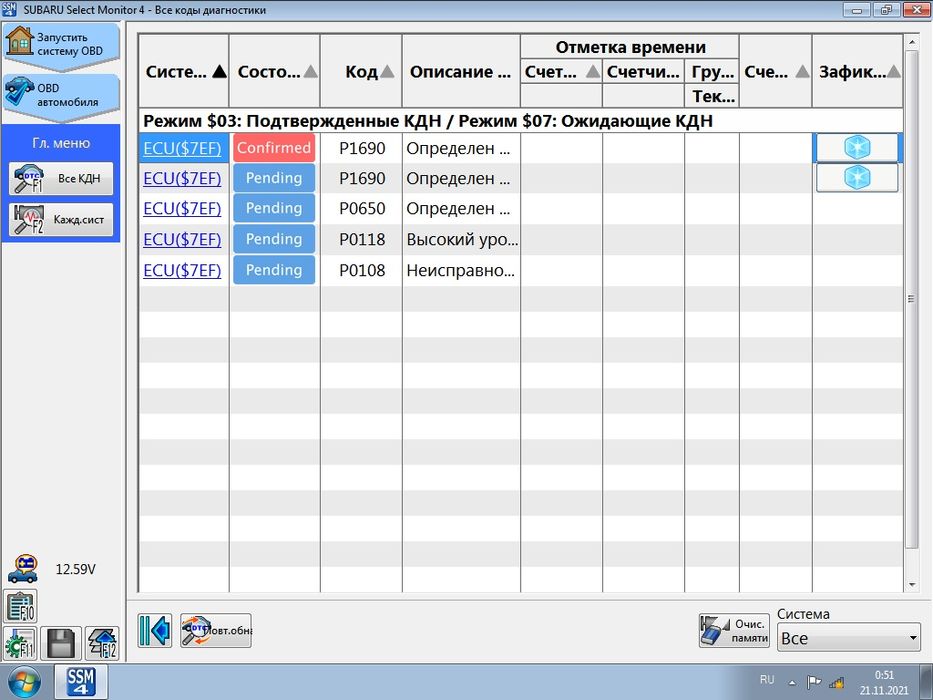Sort by Описание column header
933x700 pixels.
(461, 71)
